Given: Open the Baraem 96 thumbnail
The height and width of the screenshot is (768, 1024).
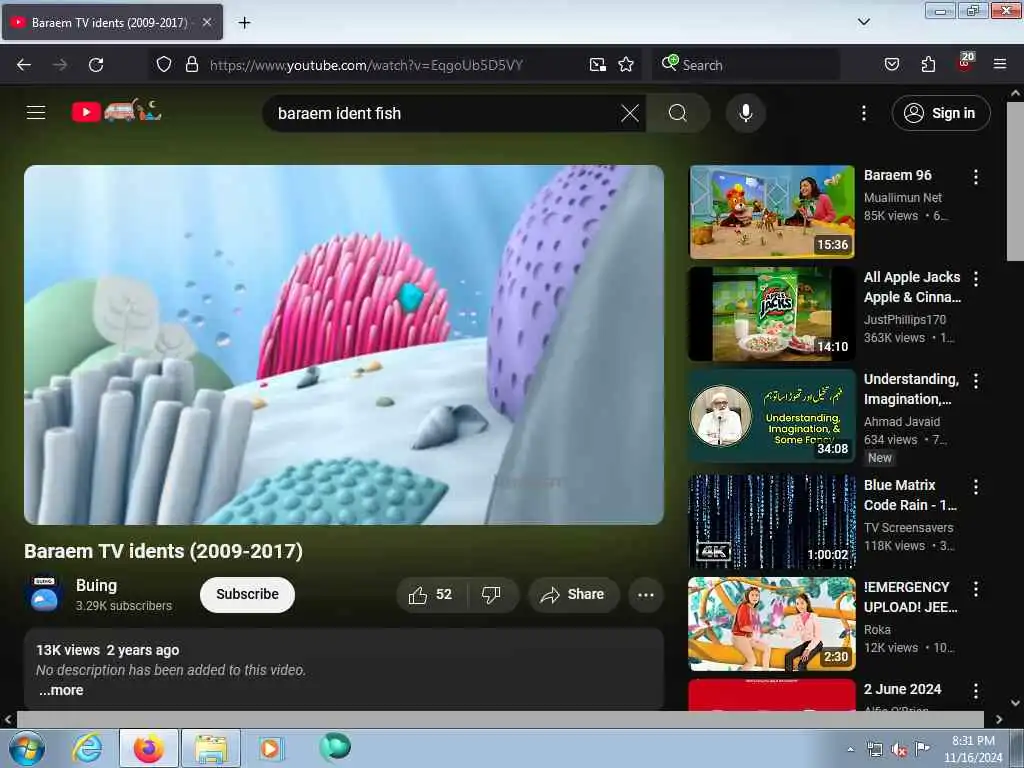Looking at the screenshot, I should coord(772,212).
